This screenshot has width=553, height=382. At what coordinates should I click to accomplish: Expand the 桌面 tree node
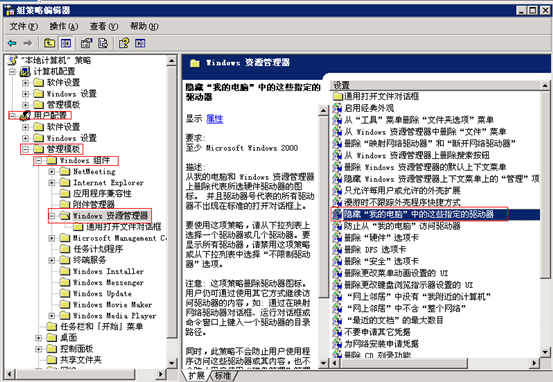coord(38,338)
